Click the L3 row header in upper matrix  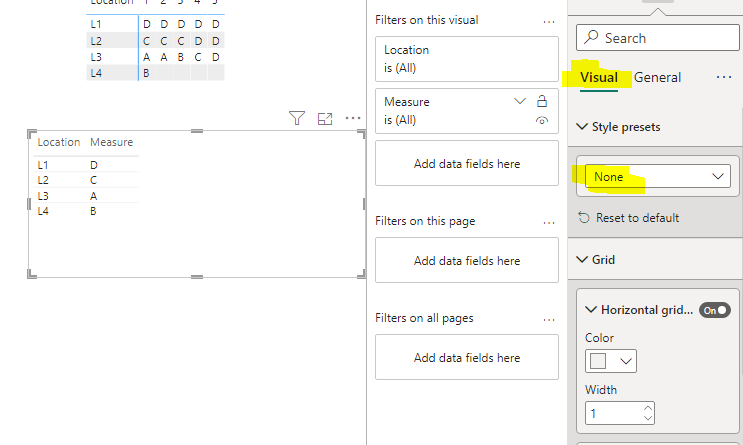(96, 57)
